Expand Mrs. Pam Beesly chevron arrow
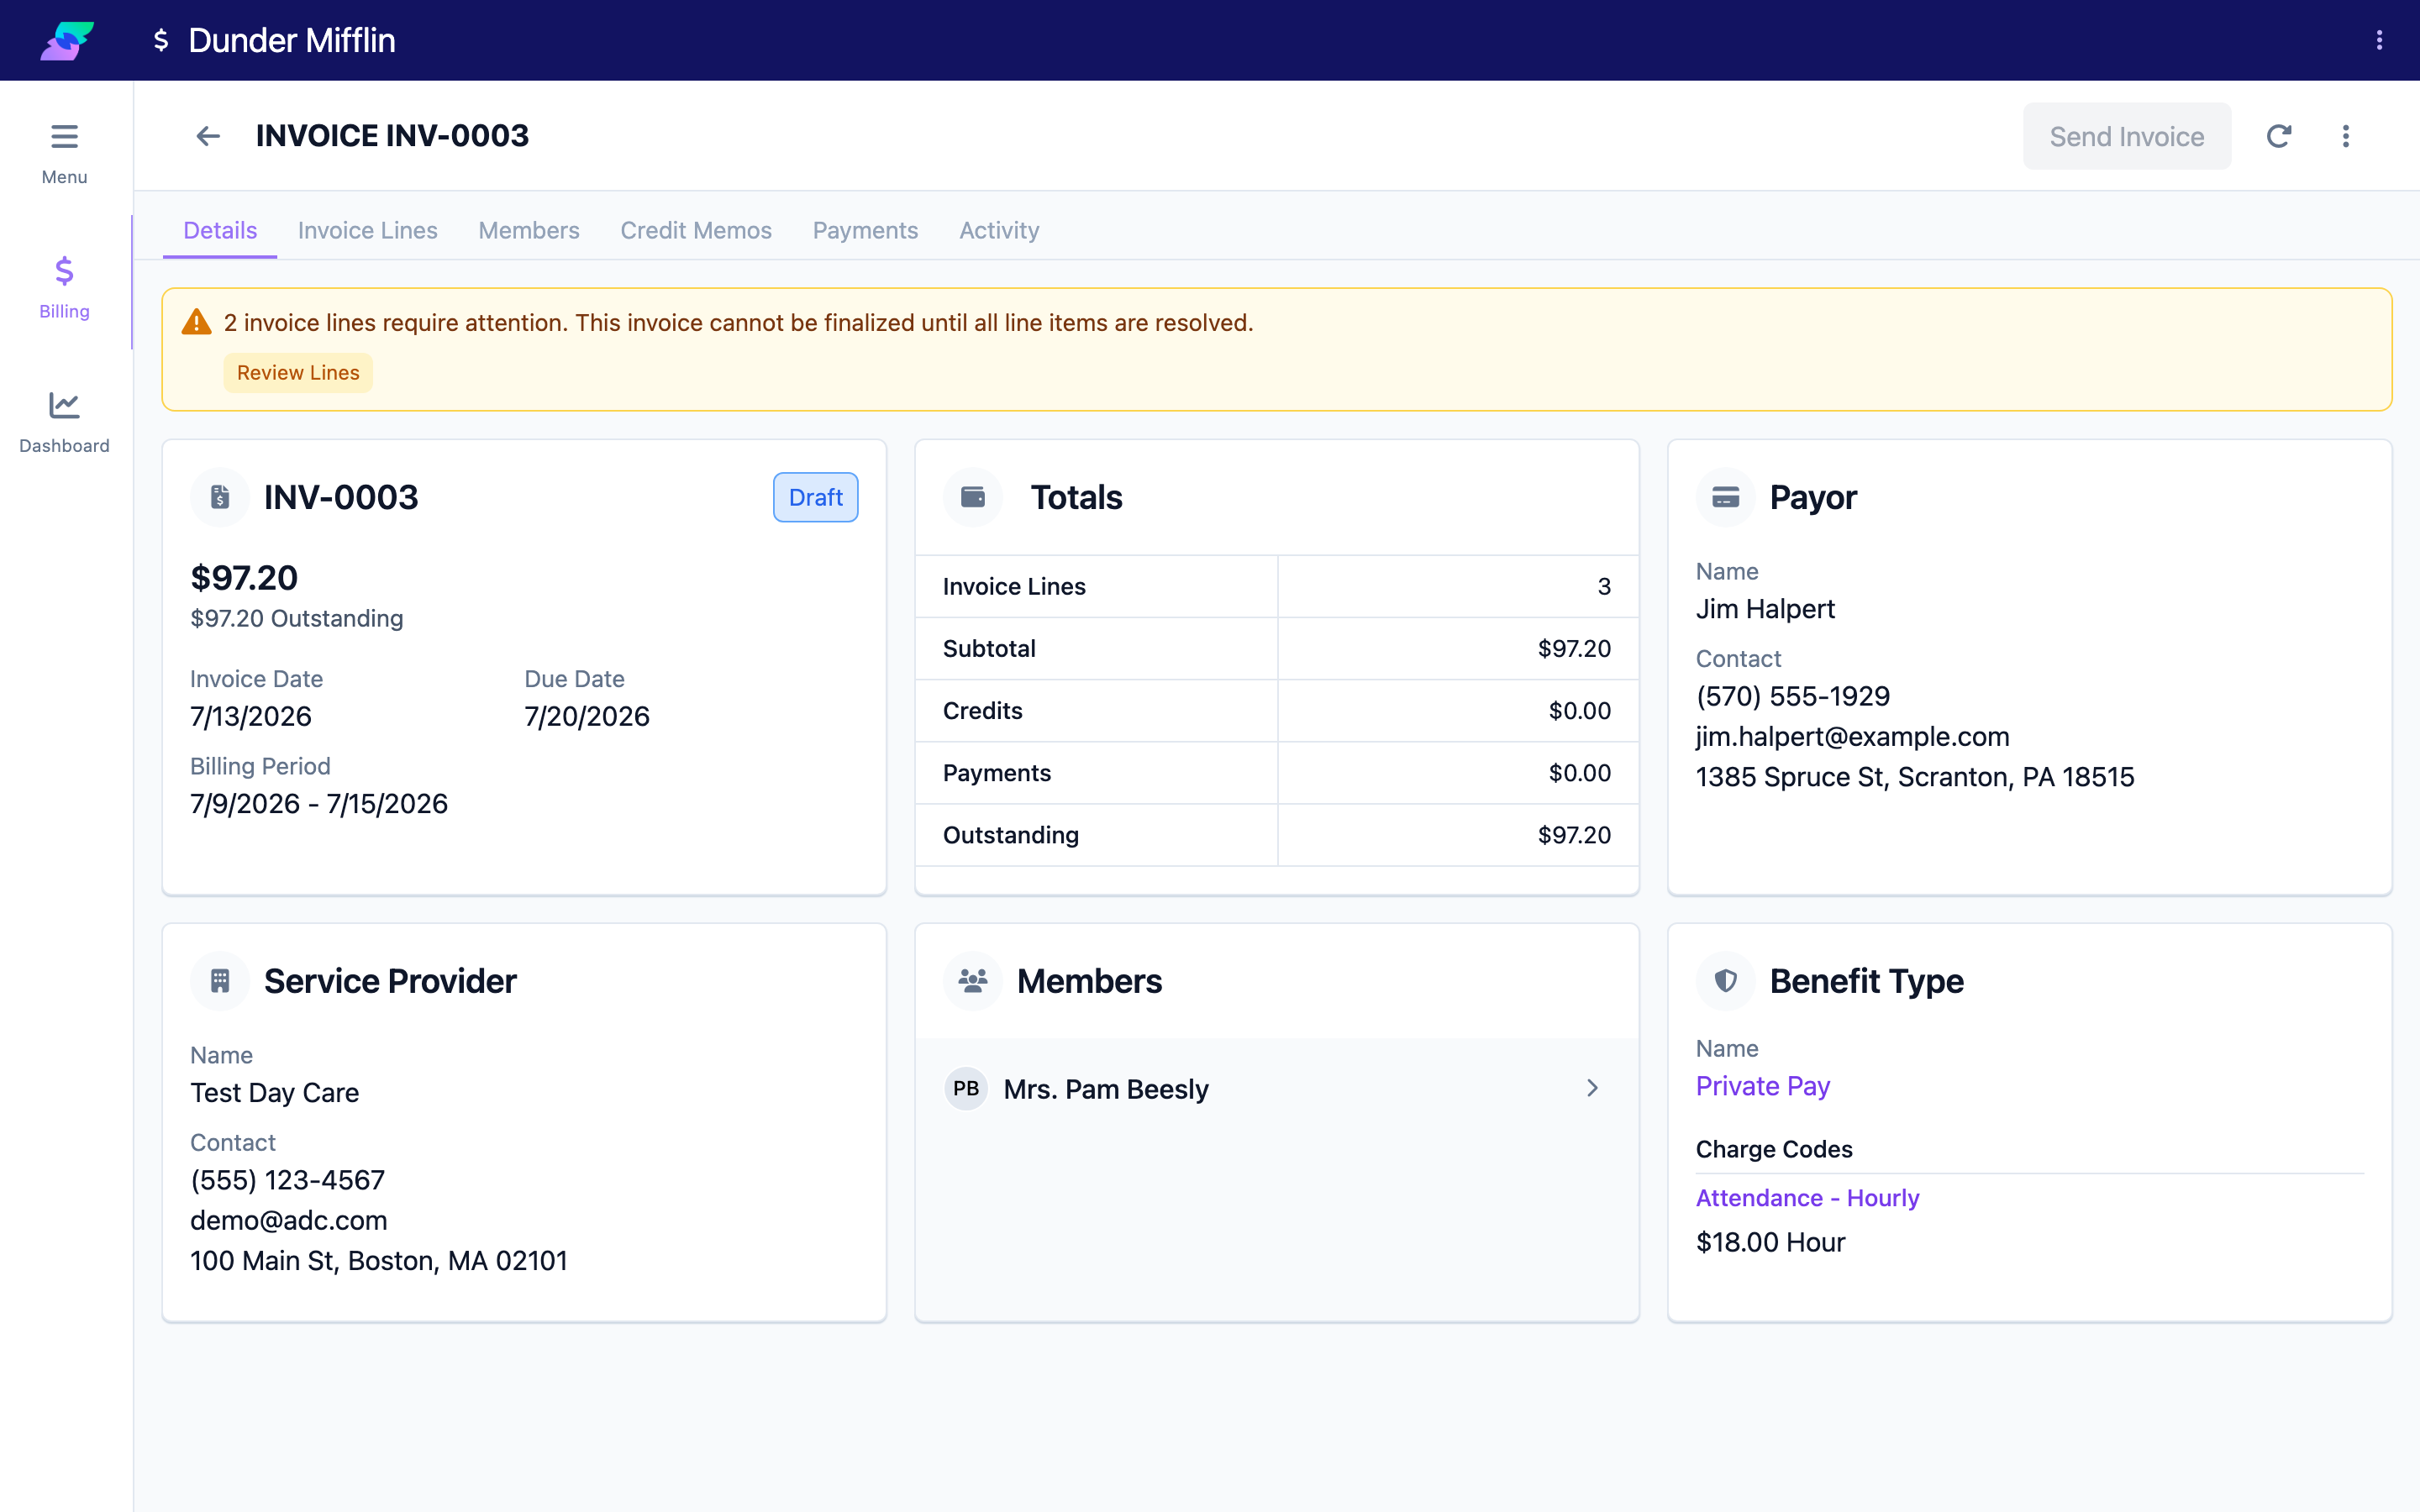The width and height of the screenshot is (2420, 1512). [1593, 1088]
